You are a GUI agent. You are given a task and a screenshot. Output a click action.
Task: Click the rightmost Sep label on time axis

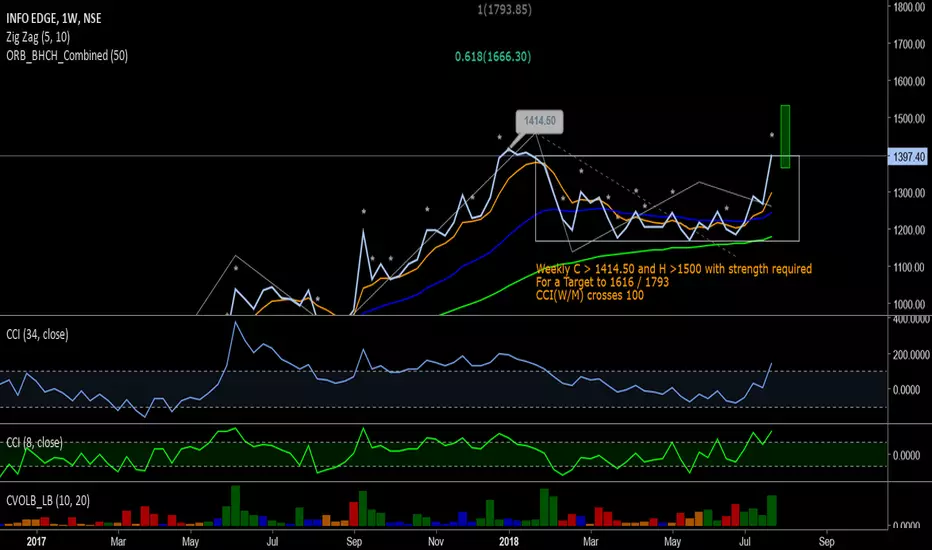pyautogui.click(x=826, y=542)
